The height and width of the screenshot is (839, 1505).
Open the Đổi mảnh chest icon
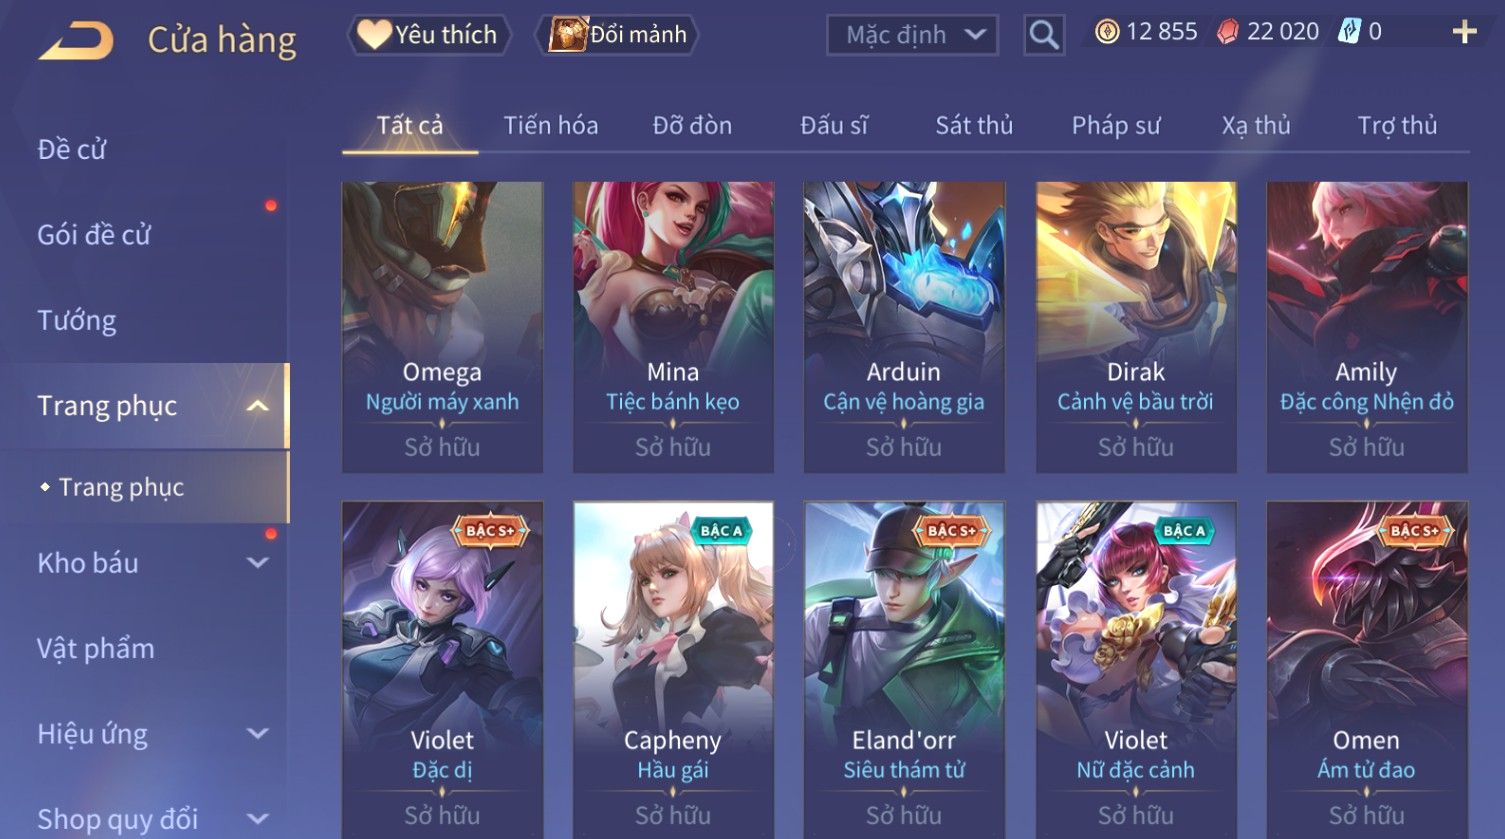pyautogui.click(x=567, y=34)
